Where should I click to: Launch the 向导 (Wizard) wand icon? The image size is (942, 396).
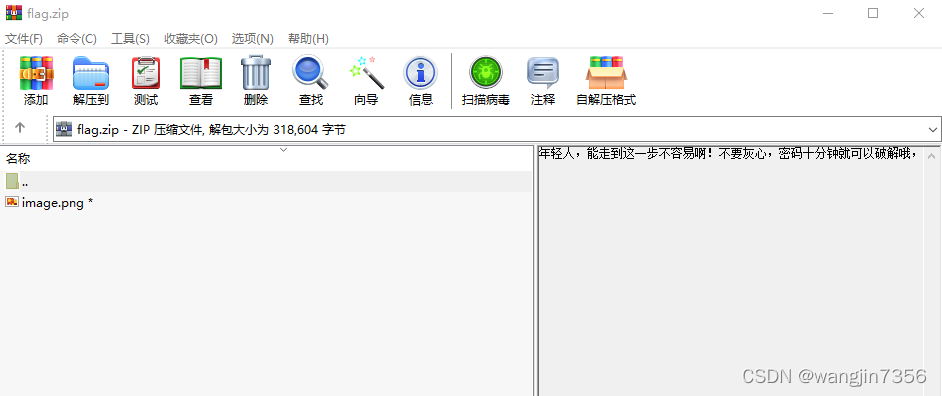pos(366,73)
